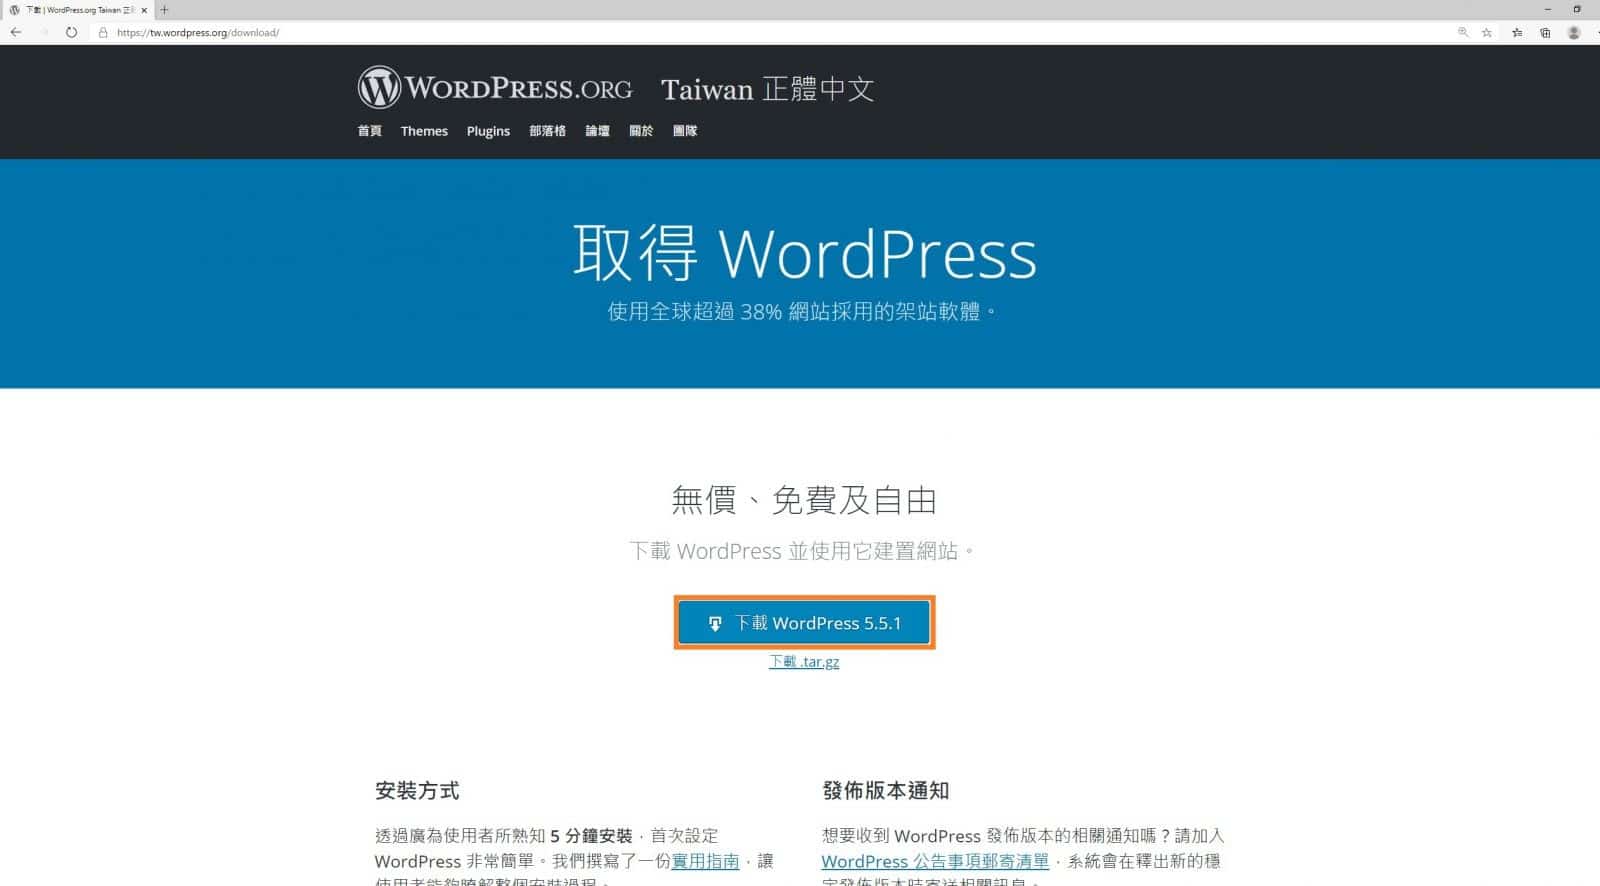Minimize the browser window
1600x886 pixels.
pos(1547,9)
